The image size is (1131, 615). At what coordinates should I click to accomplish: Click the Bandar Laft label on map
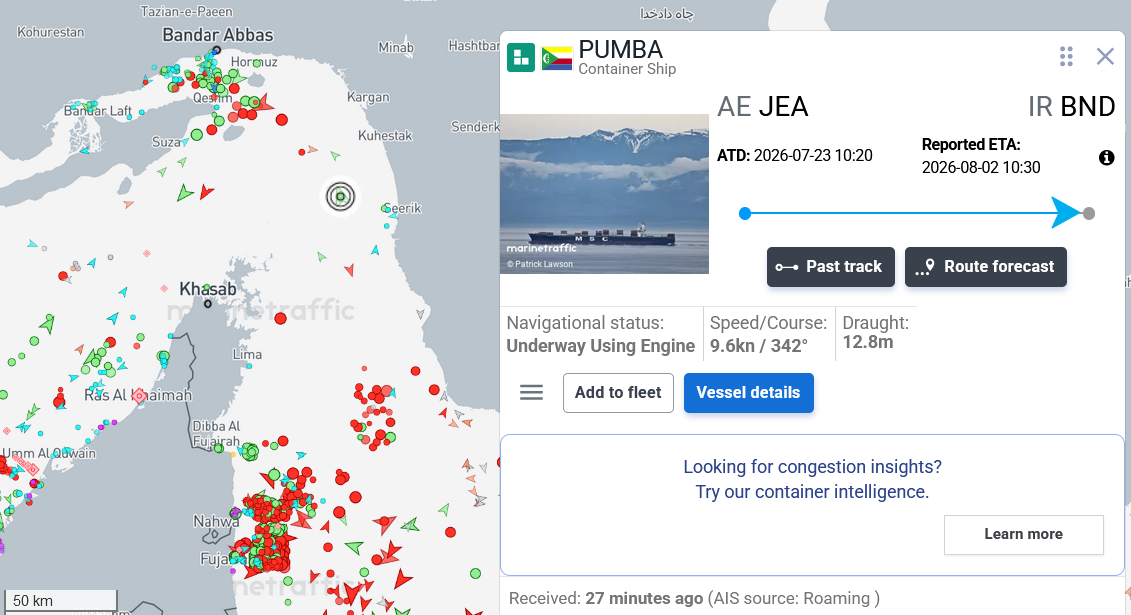(x=98, y=110)
